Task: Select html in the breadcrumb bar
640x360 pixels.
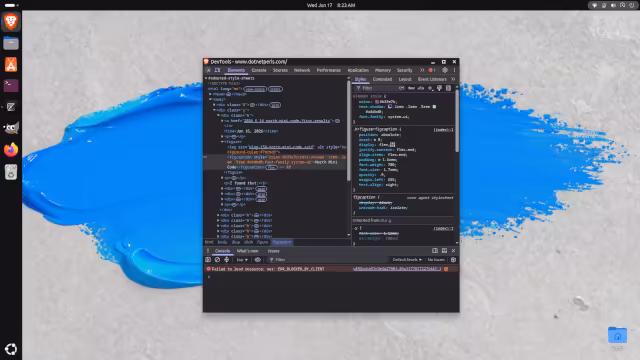Action: (x=209, y=242)
